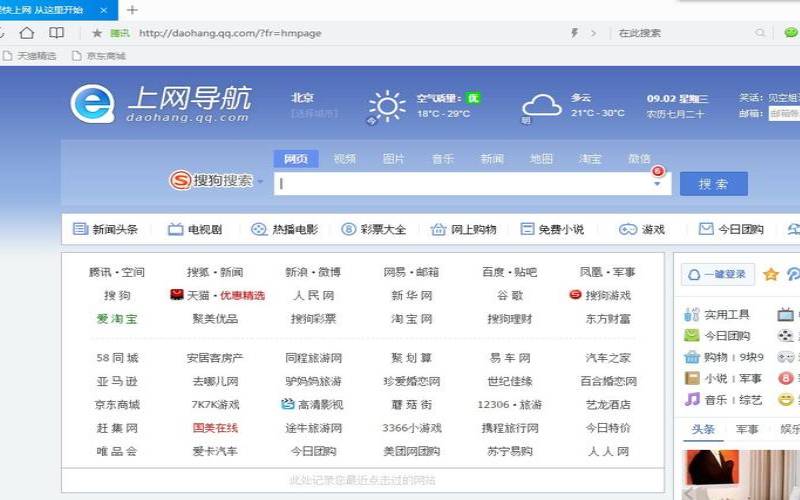This screenshot has height=500, width=800.
Task: Click the orange star favorites icon
Action: (x=770, y=274)
